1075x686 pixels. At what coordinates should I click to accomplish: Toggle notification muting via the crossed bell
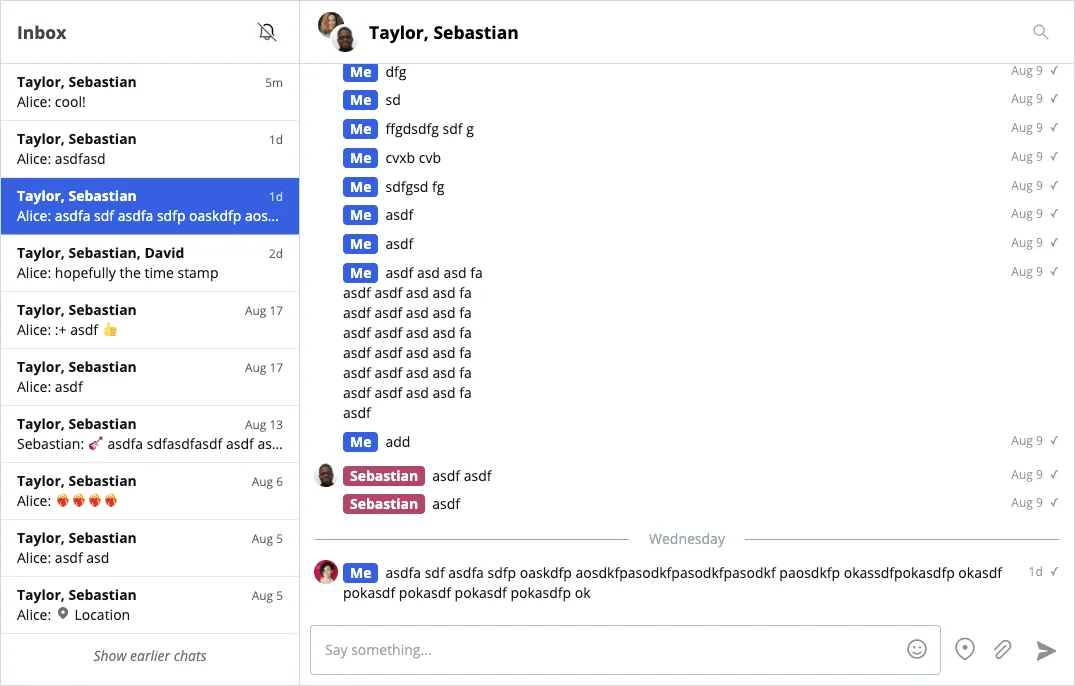click(267, 31)
